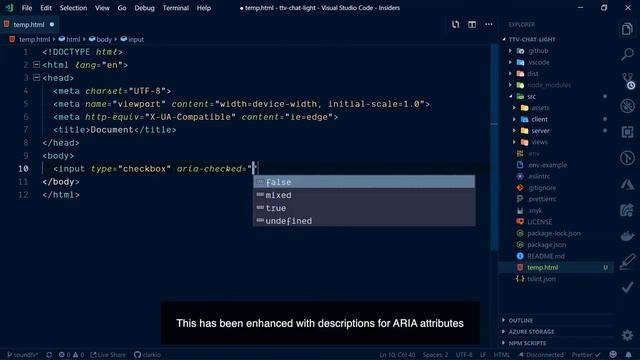Click the UTF-8 encoding indicator
This screenshot has height=360, width=640.
click(x=464, y=355)
